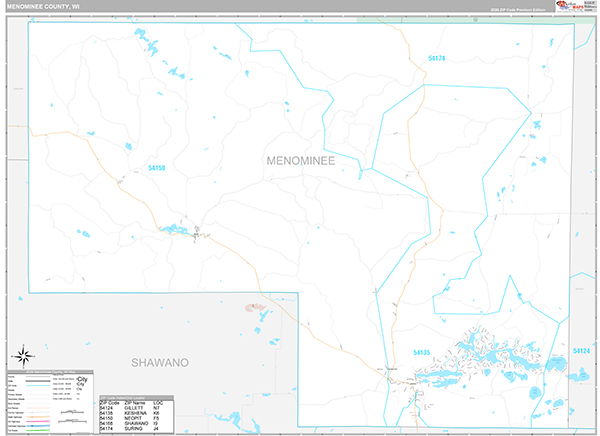600x436 pixels.
Task: Click the GILLETT row in the ZIP table
Action: (x=134, y=406)
